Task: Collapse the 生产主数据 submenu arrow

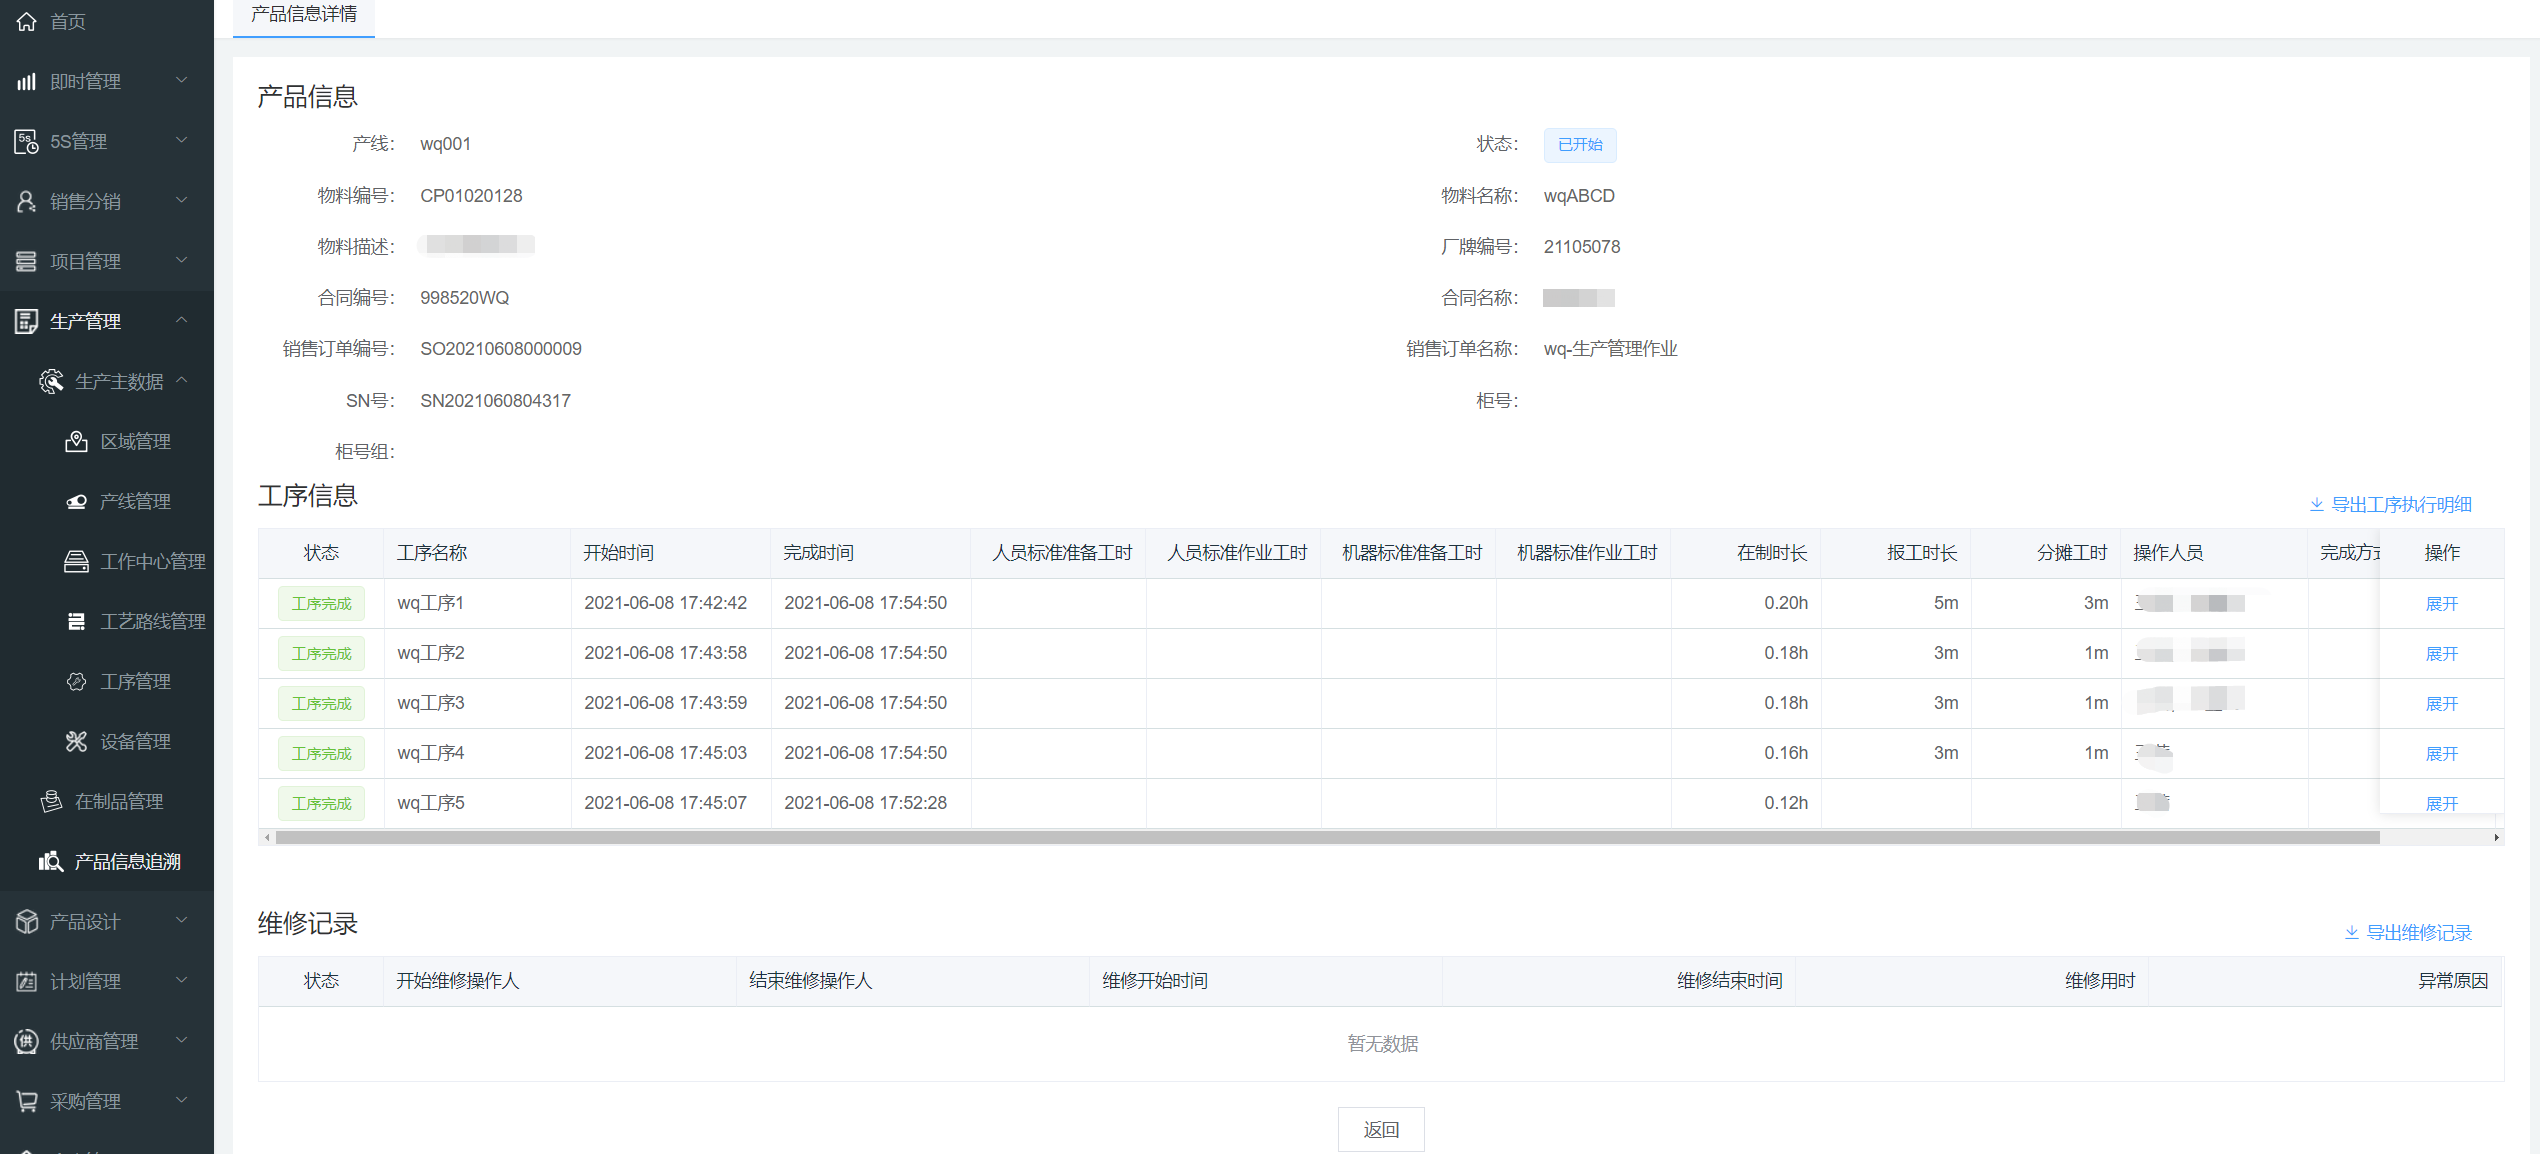Action: pyautogui.click(x=182, y=380)
